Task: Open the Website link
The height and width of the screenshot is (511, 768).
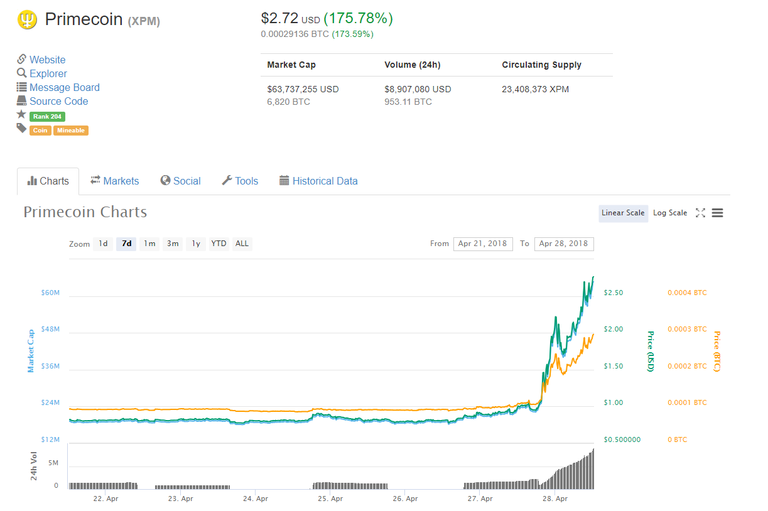Action: click(48, 59)
